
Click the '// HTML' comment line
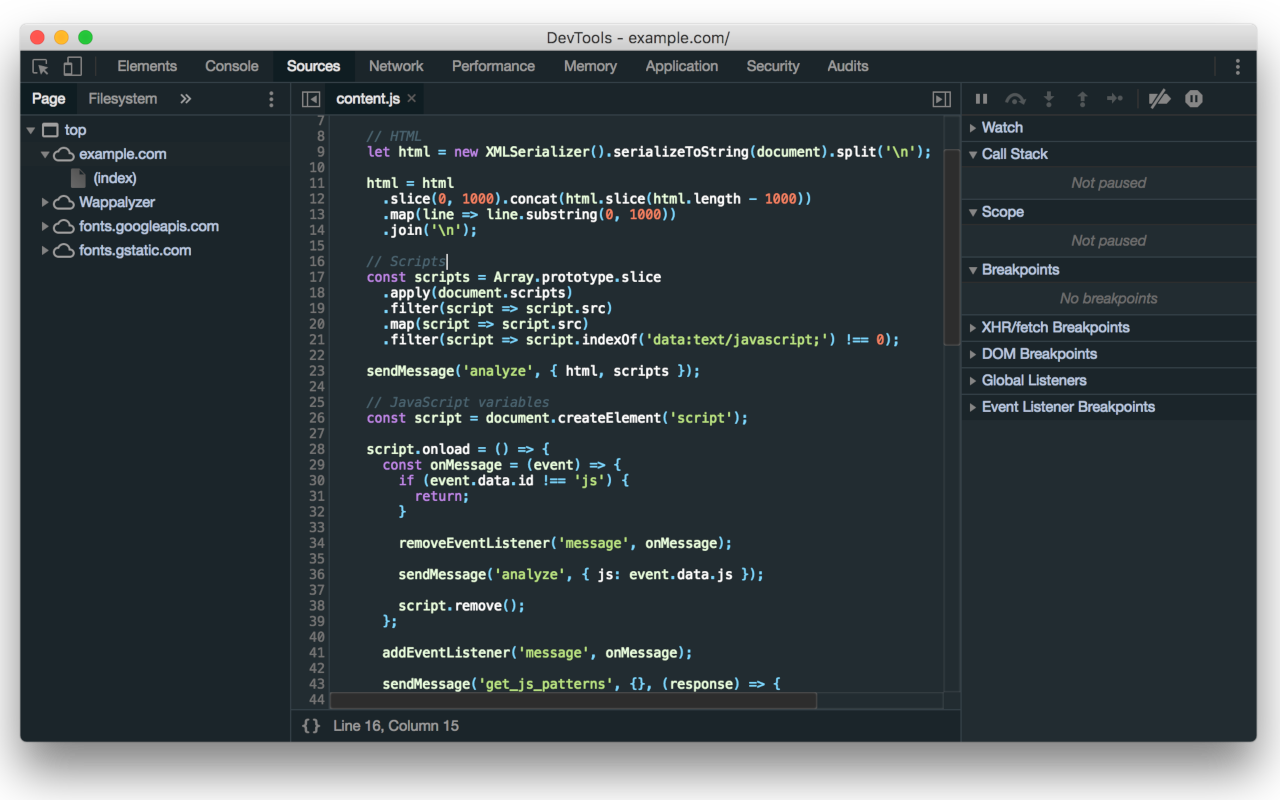tap(394, 136)
